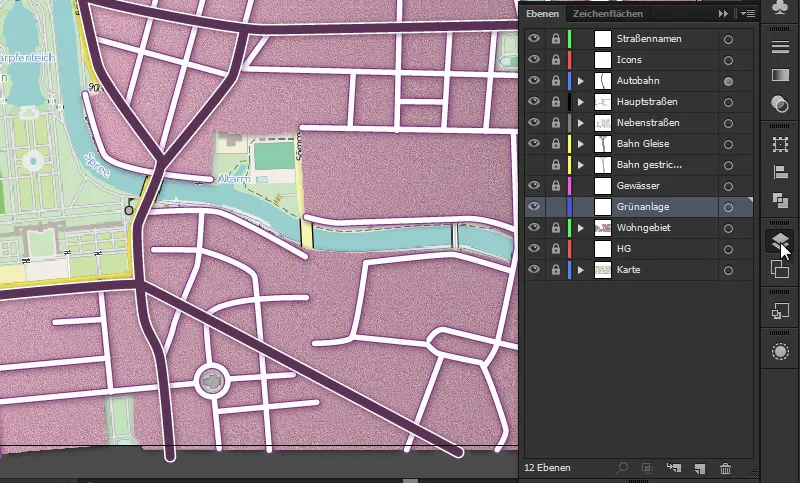
Task: Click the Hauptstraßen layer name
Action: [x=646, y=101]
